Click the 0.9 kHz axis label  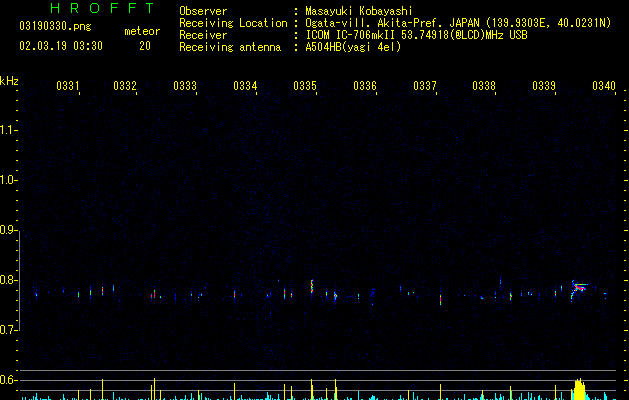[x=8, y=230]
